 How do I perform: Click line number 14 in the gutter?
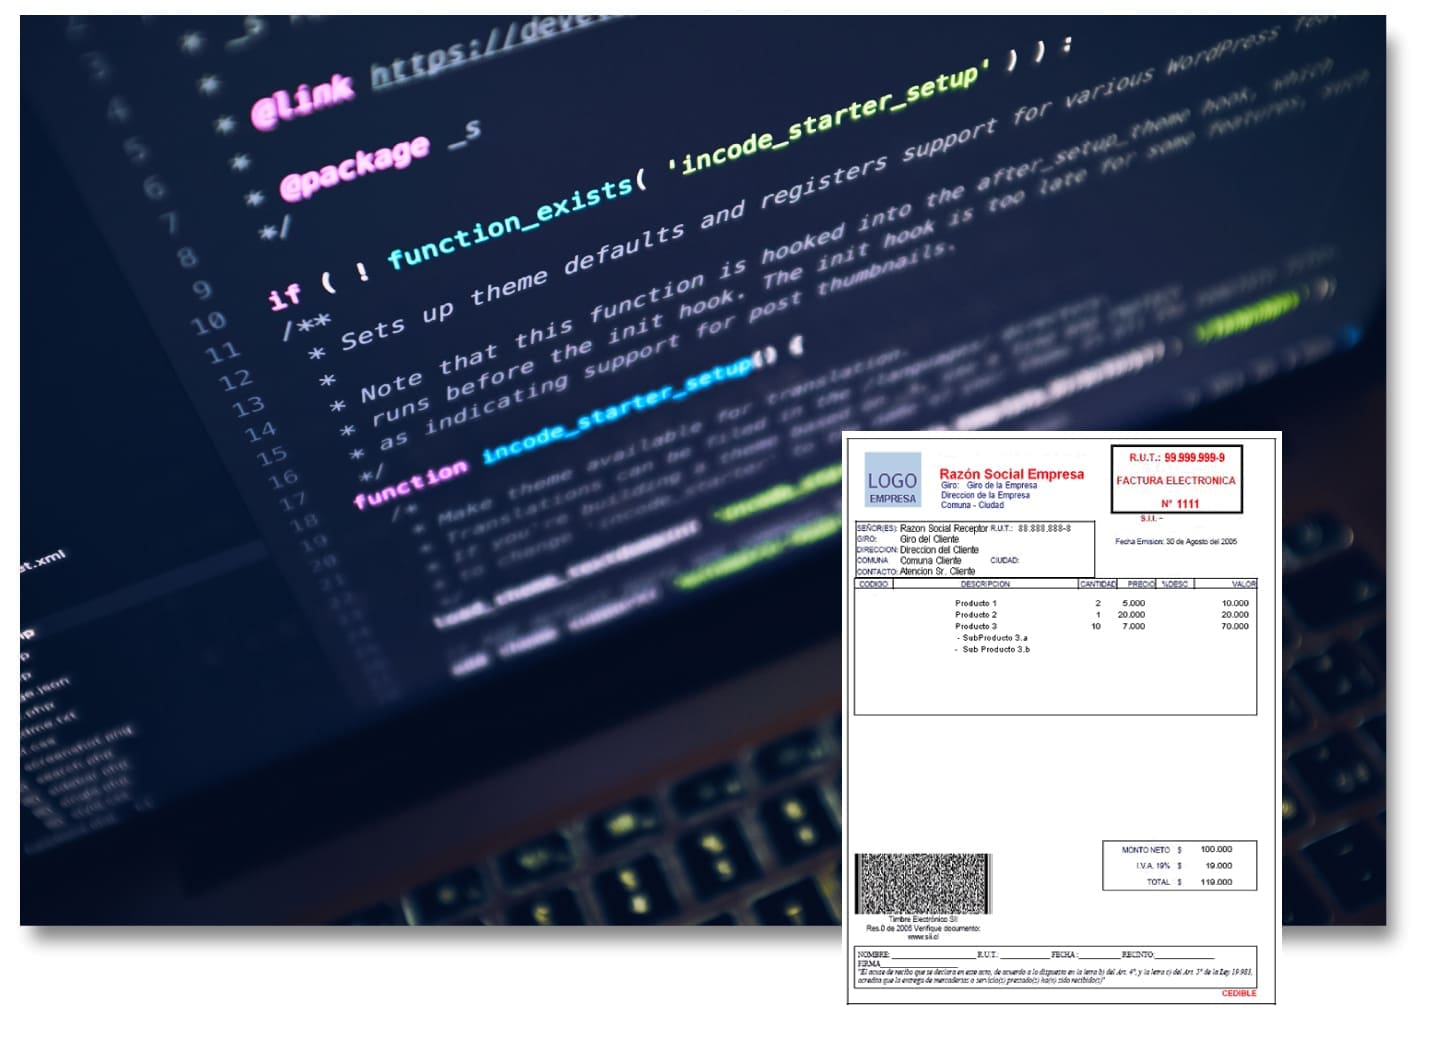(260, 432)
